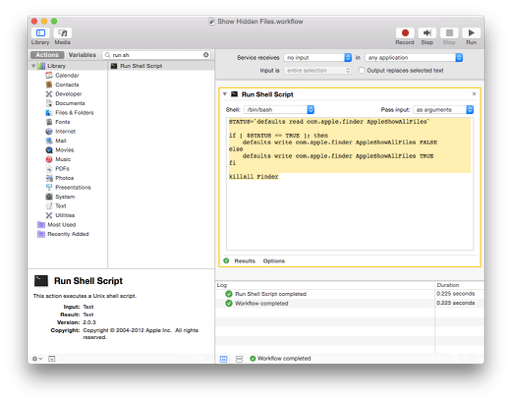Enable Output replaces selected text checkbox
The height and width of the screenshot is (403, 512).
point(361,71)
